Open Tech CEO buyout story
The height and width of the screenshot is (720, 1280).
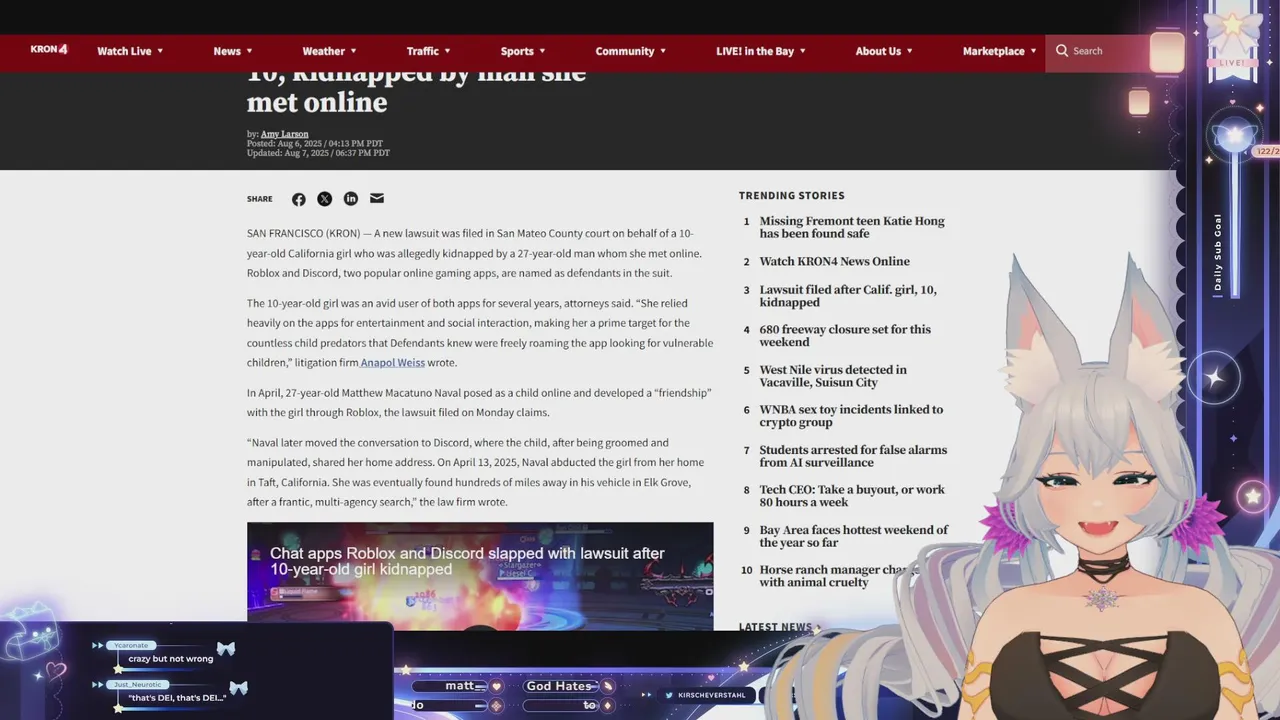851,496
